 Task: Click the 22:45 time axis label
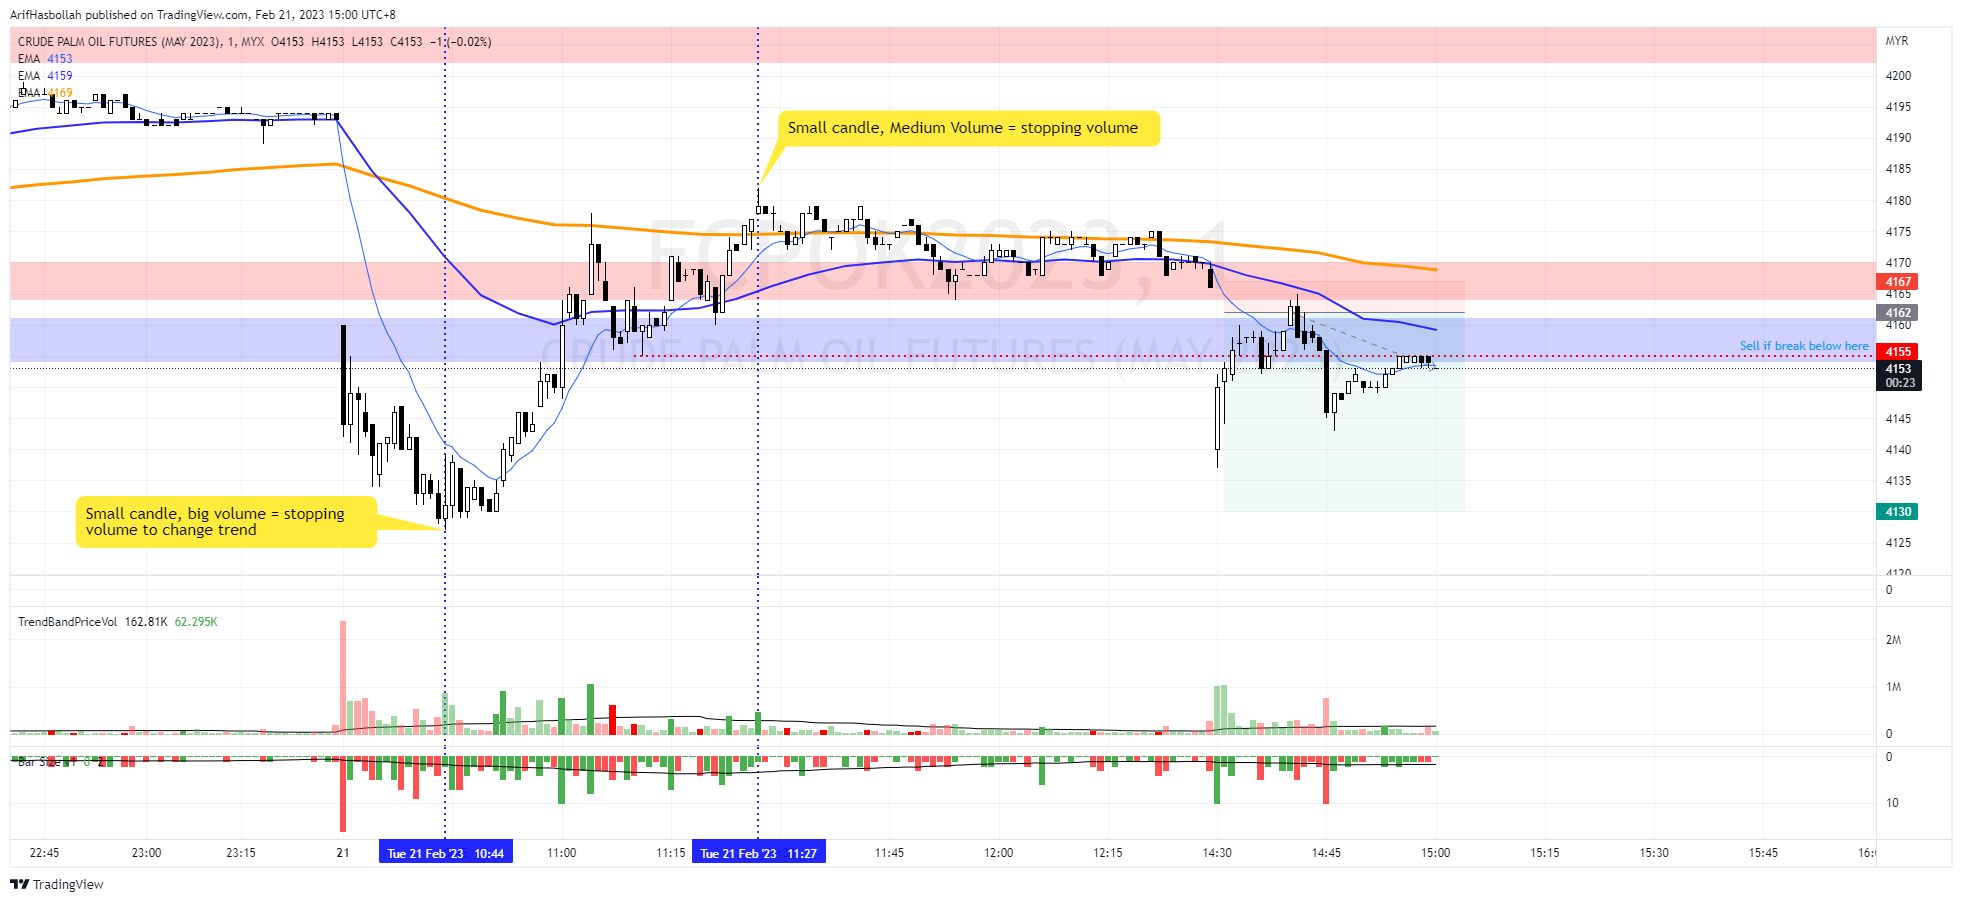[45, 853]
